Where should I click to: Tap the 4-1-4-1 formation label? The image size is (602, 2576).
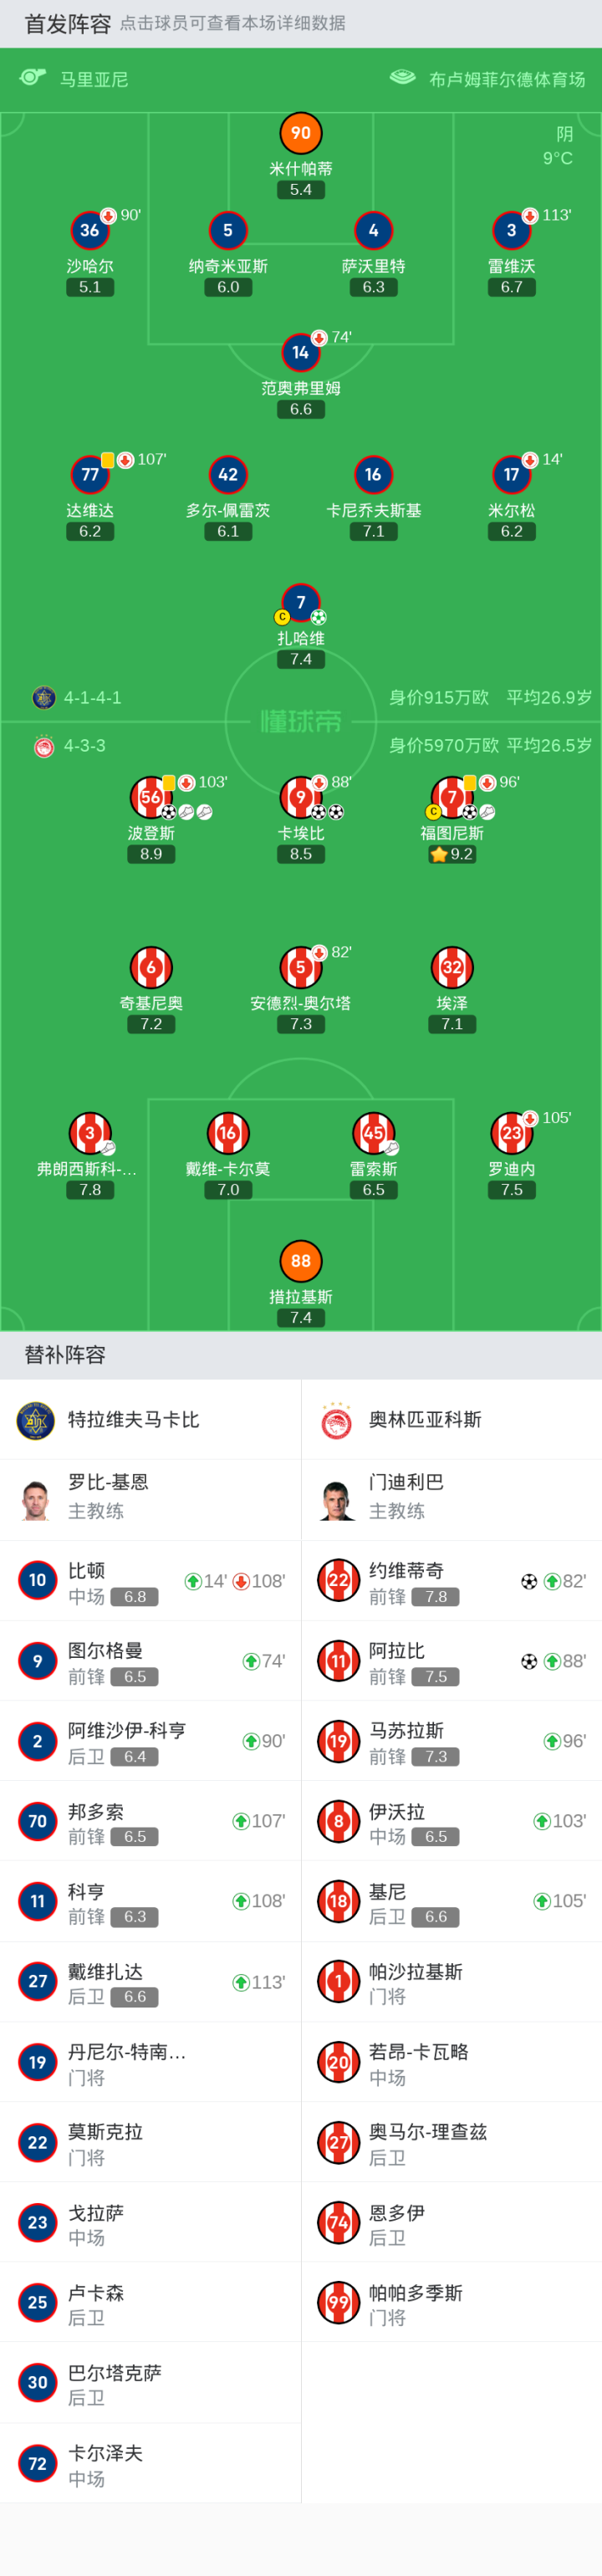92,697
